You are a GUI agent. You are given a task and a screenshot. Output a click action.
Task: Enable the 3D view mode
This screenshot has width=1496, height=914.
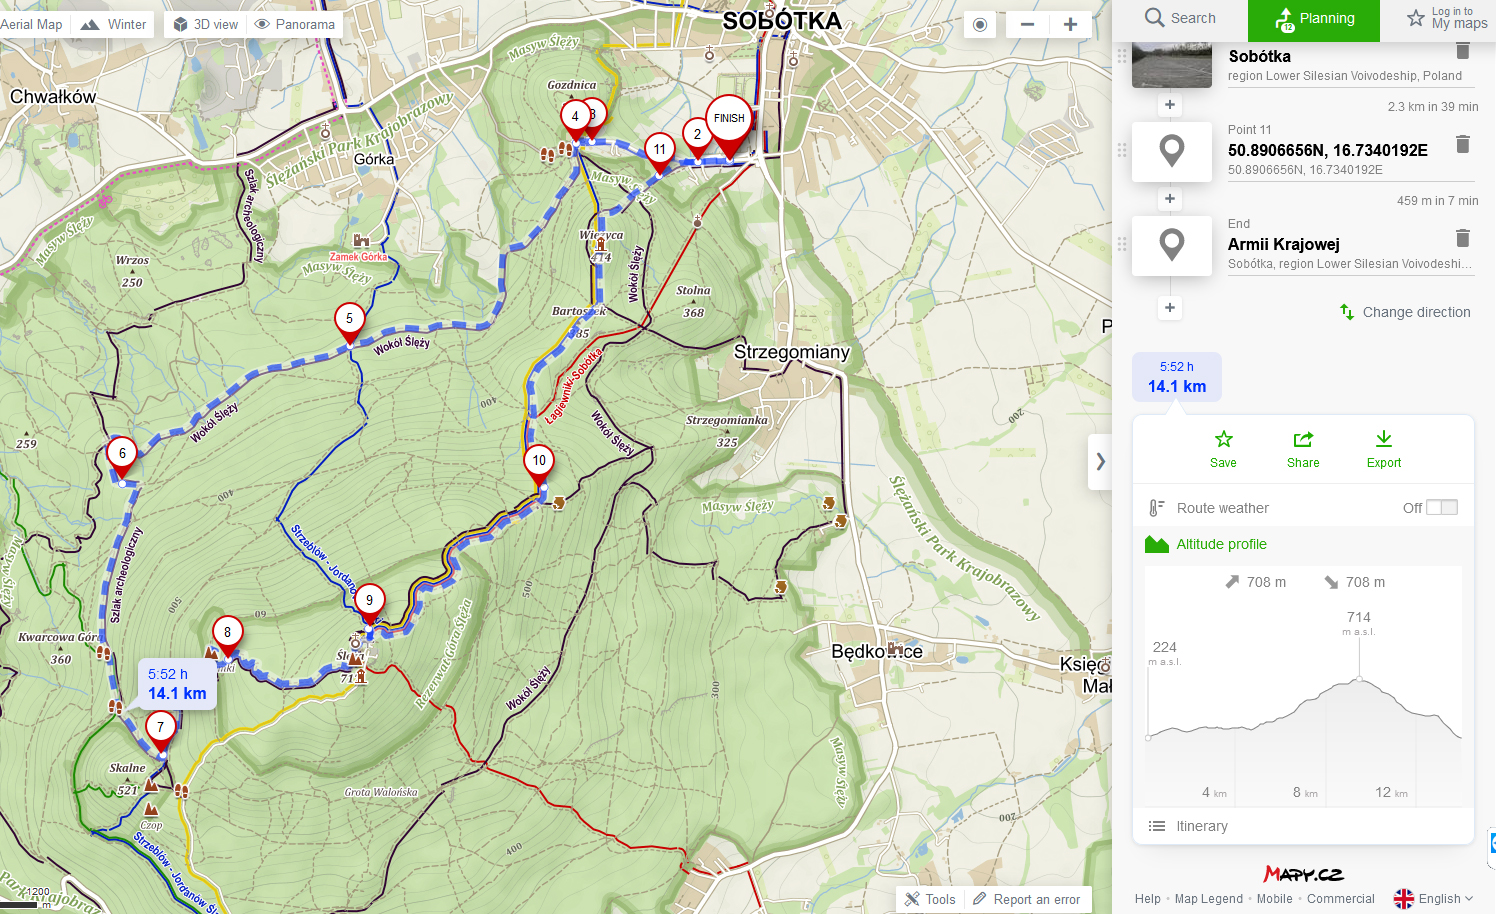(205, 24)
